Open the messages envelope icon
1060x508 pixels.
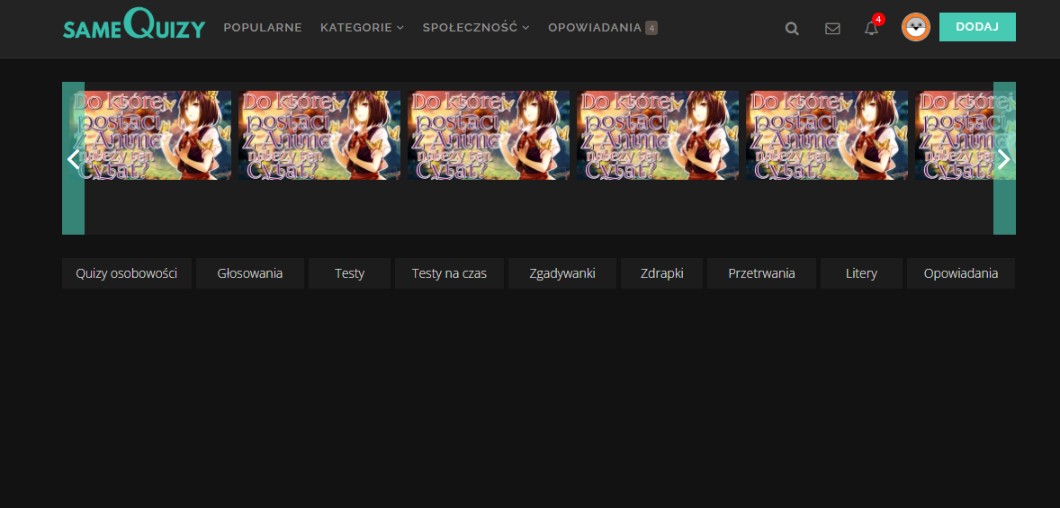coord(832,29)
